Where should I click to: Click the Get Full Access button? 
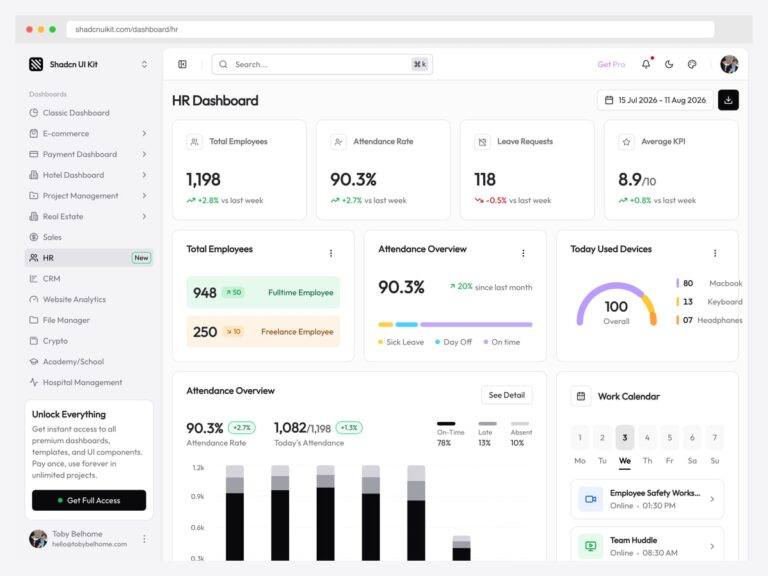[x=89, y=500]
